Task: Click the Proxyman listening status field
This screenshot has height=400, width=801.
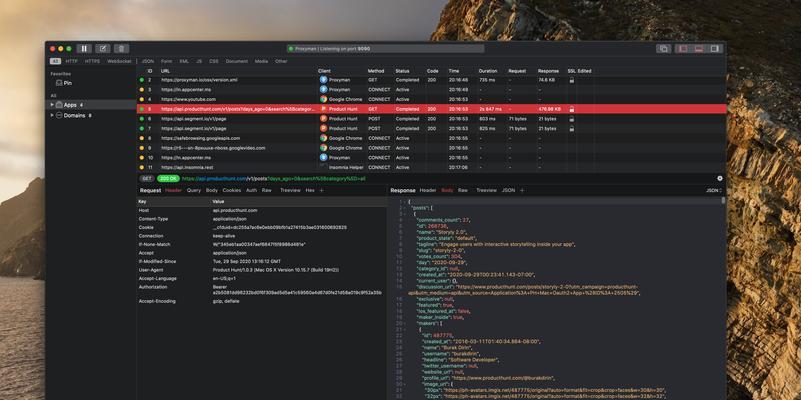Action: pos(385,49)
